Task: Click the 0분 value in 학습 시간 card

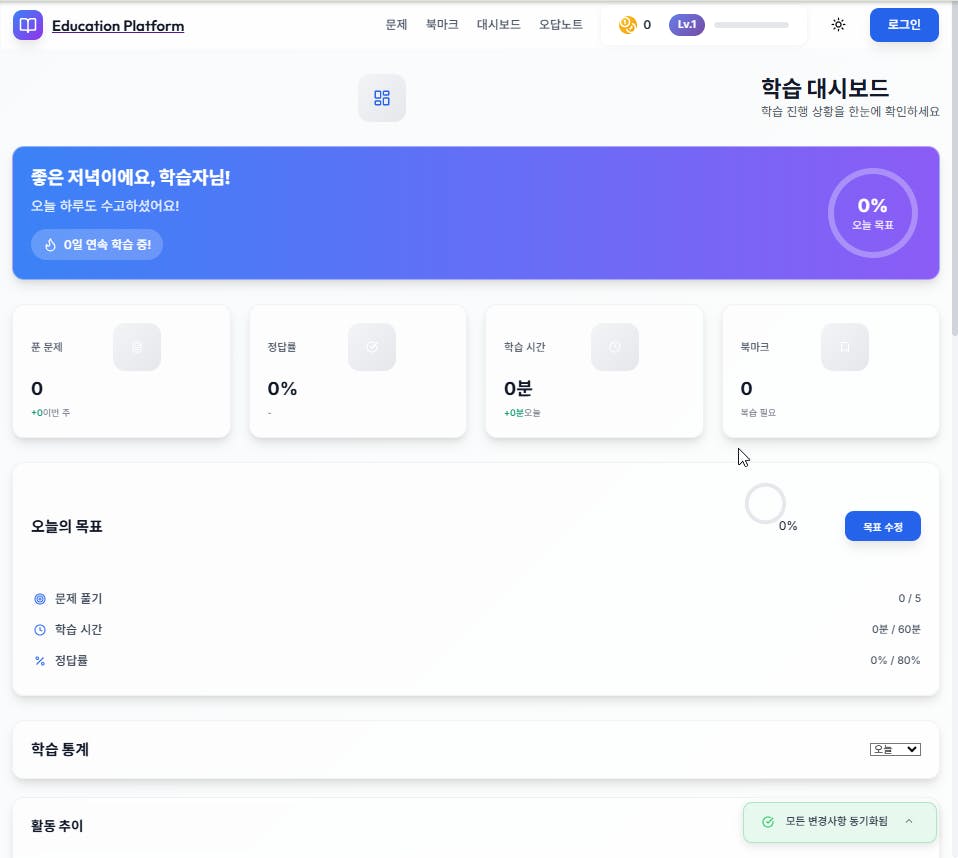Action: click(518, 388)
